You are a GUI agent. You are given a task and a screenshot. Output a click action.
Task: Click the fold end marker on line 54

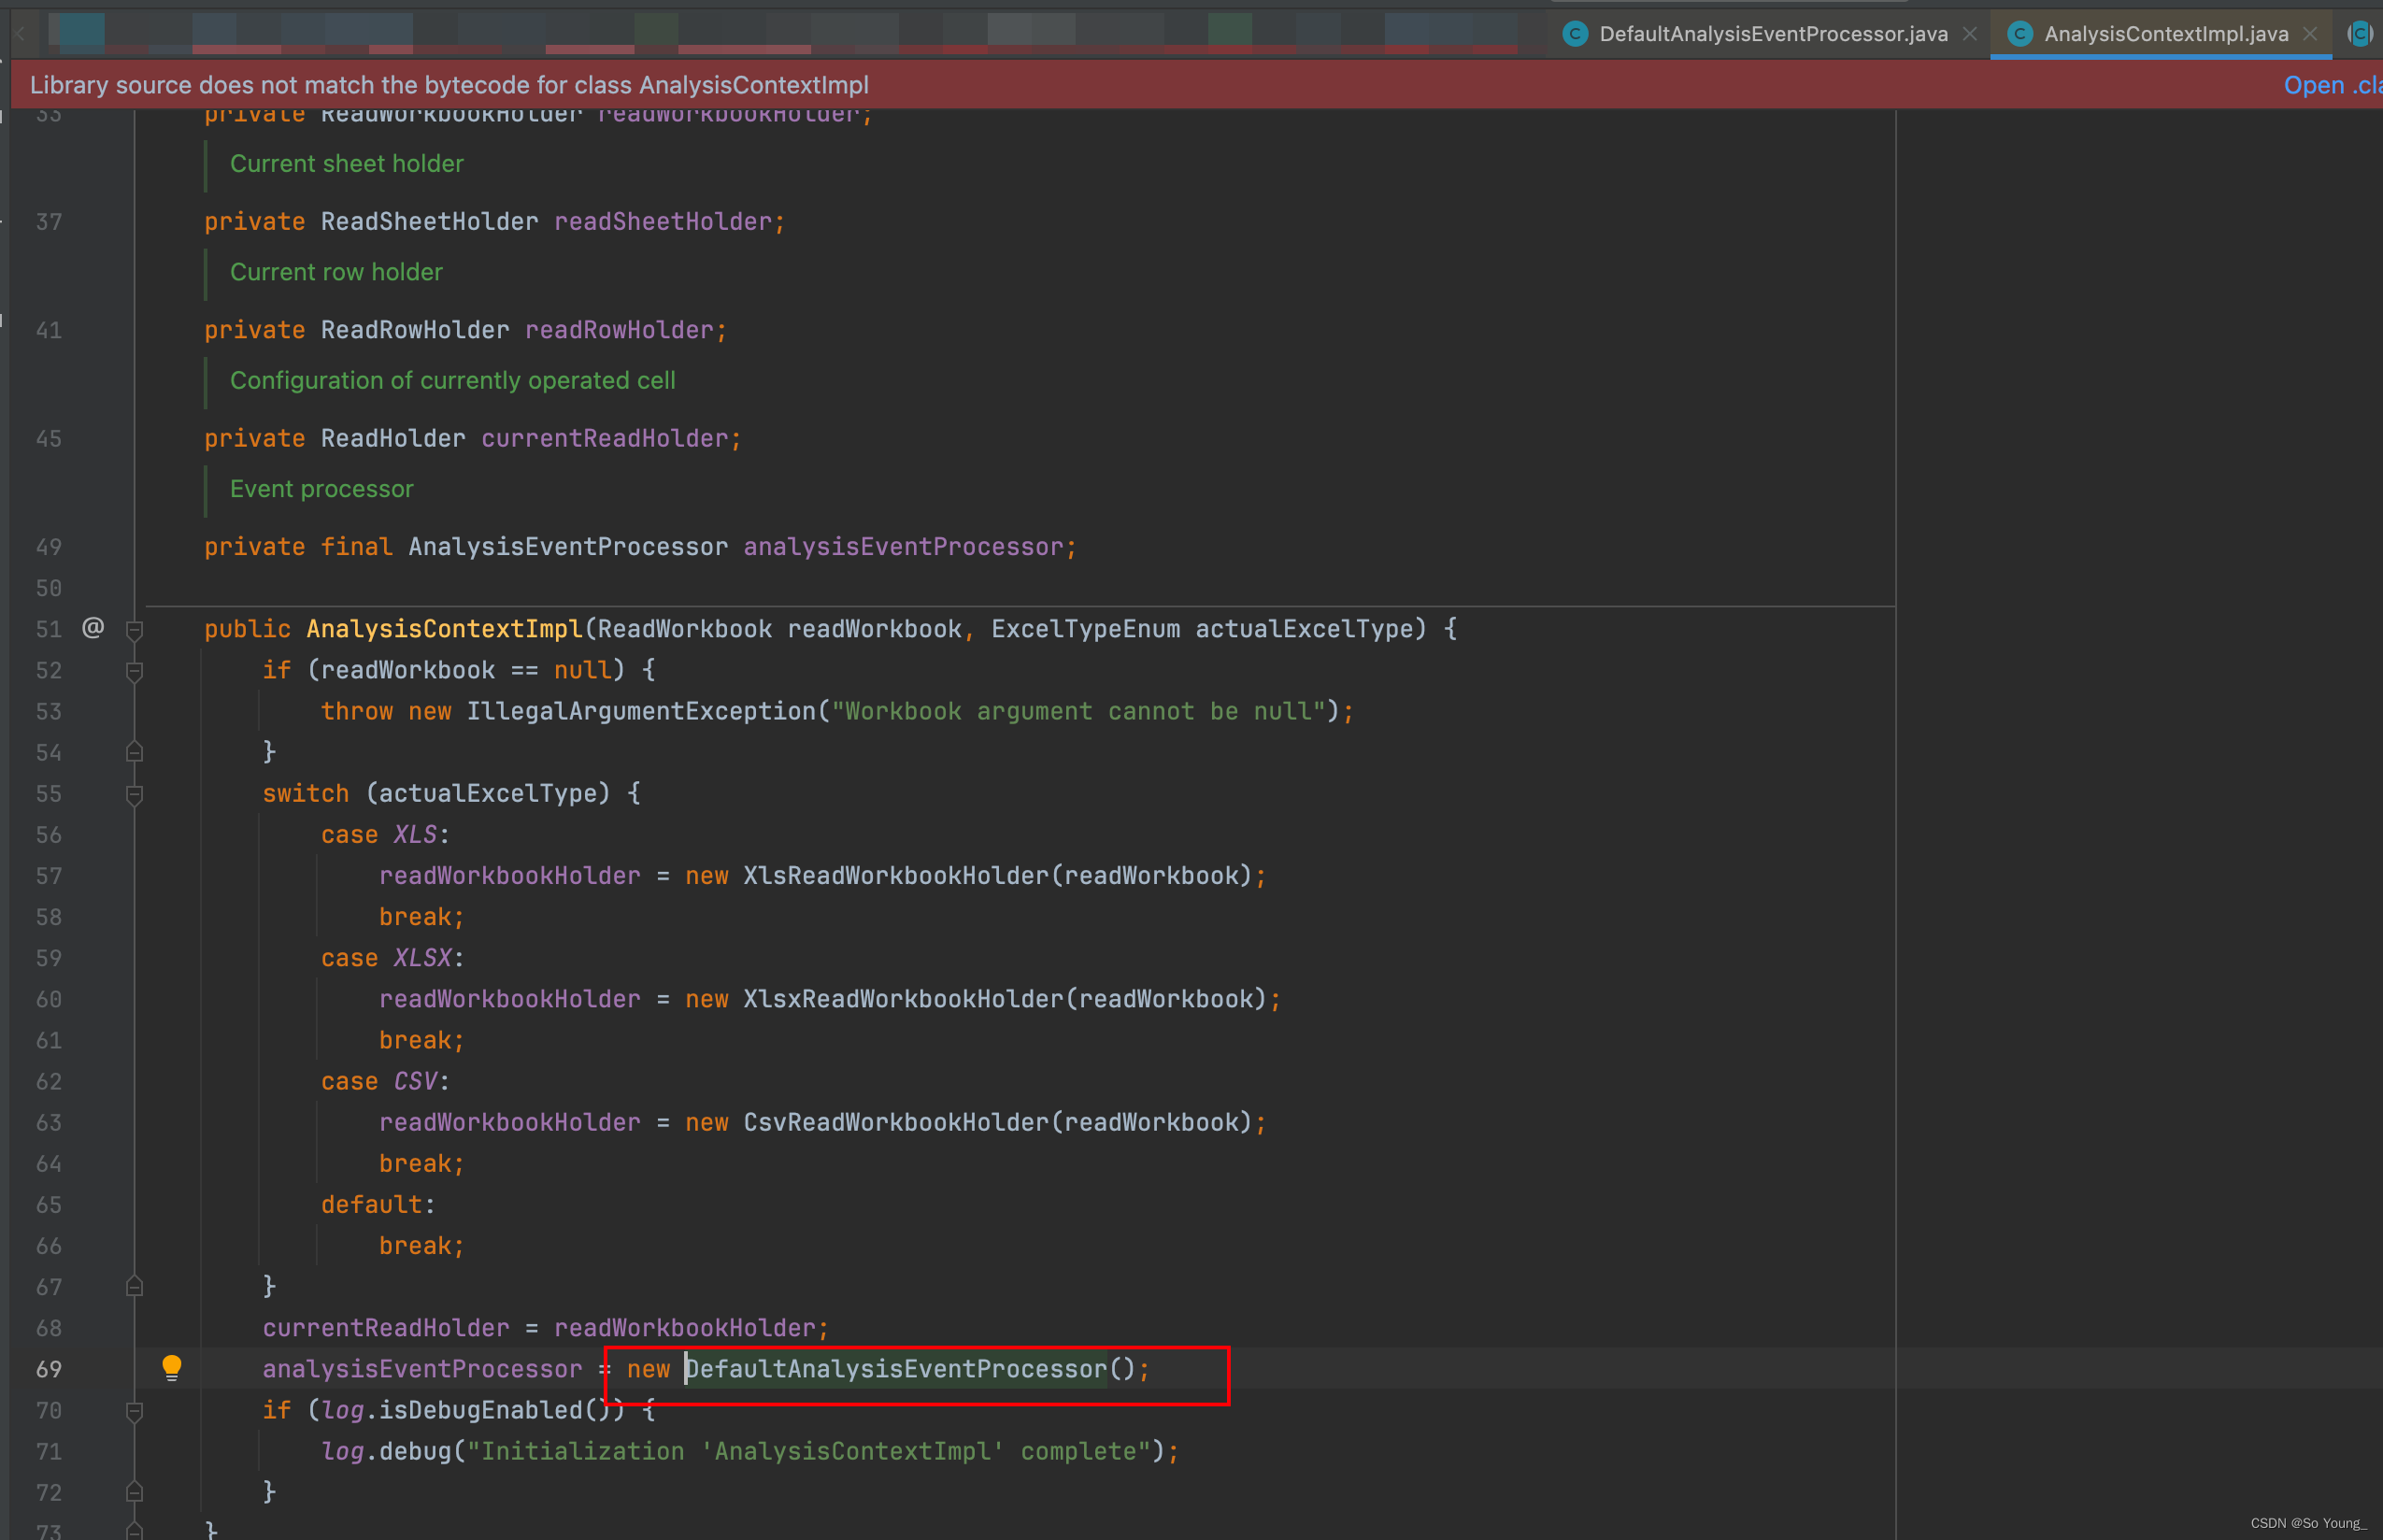tap(135, 752)
